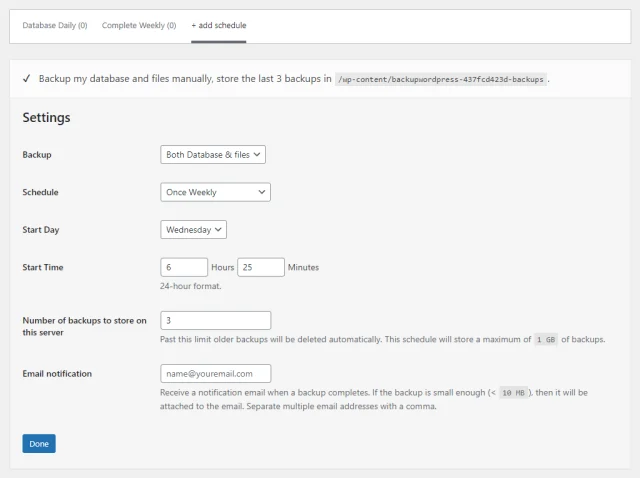Click the number of backups field
Screen dimensions: 640x478
click(x=215, y=321)
